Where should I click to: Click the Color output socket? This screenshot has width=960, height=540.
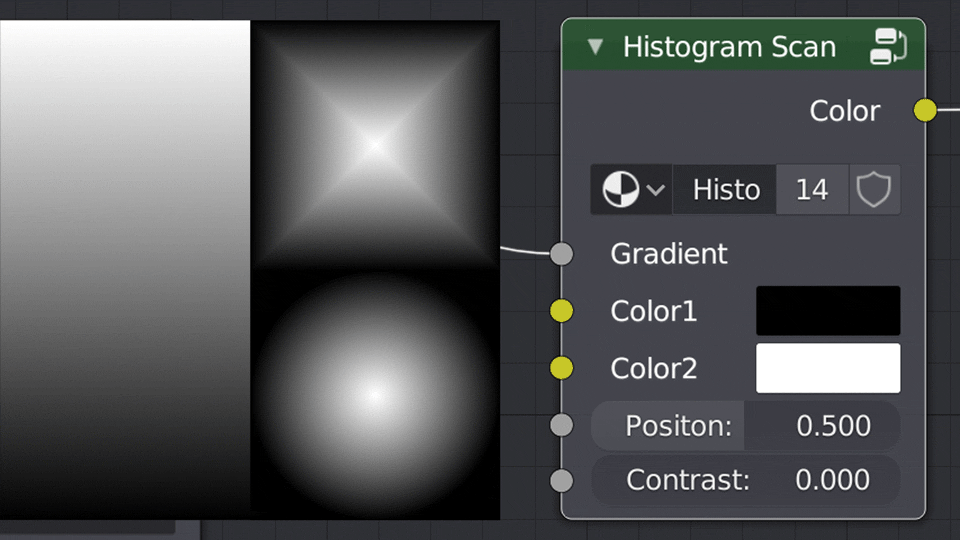point(925,110)
